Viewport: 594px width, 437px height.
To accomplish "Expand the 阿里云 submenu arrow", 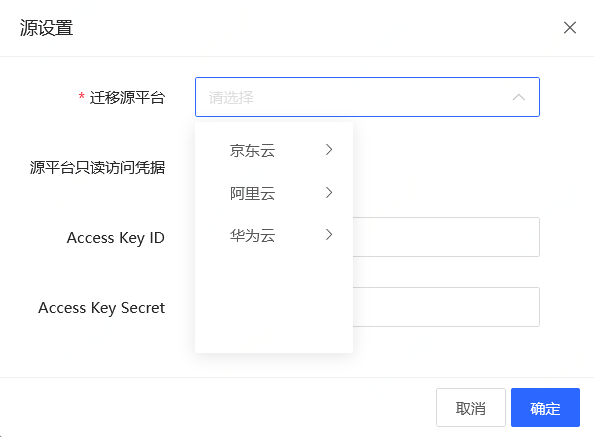I will click(329, 193).
